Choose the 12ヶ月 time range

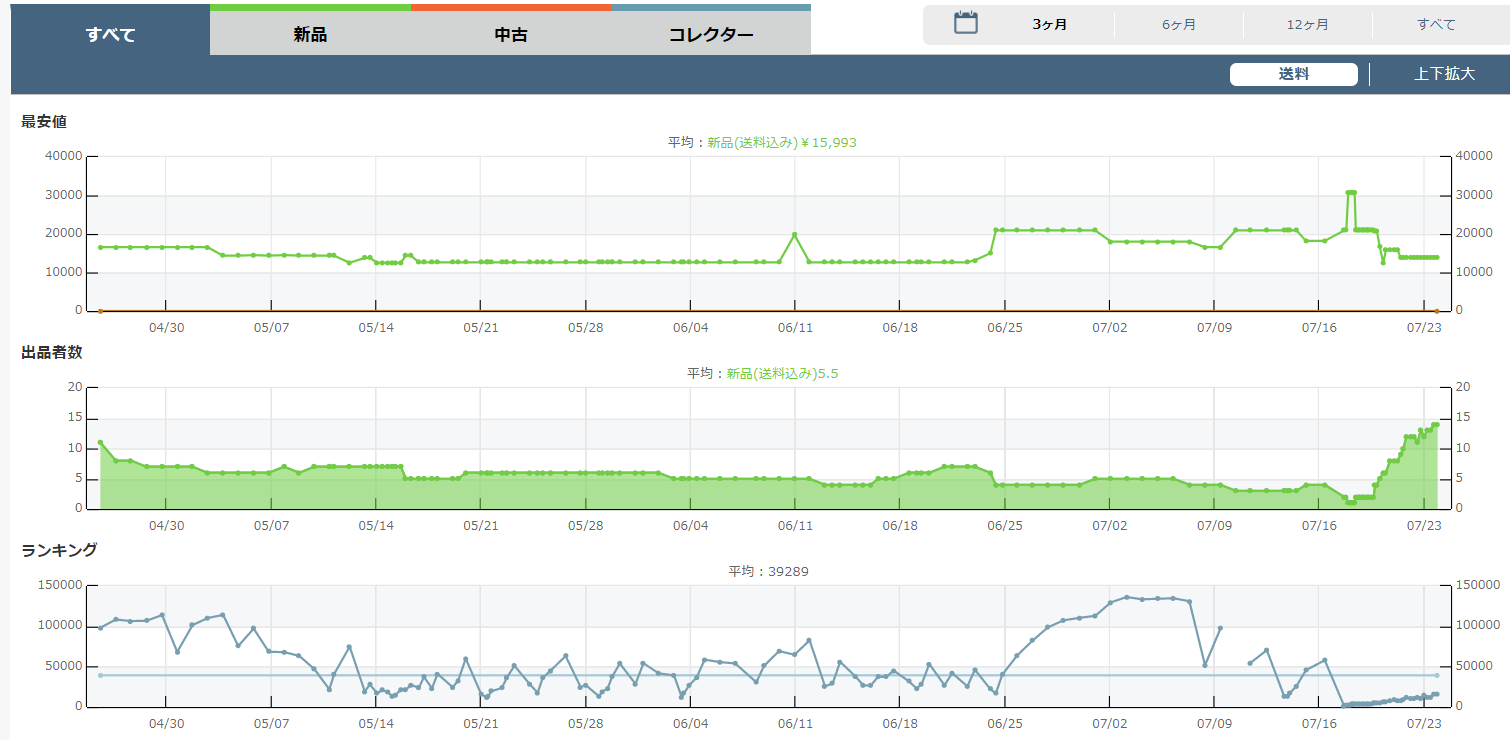(1307, 25)
